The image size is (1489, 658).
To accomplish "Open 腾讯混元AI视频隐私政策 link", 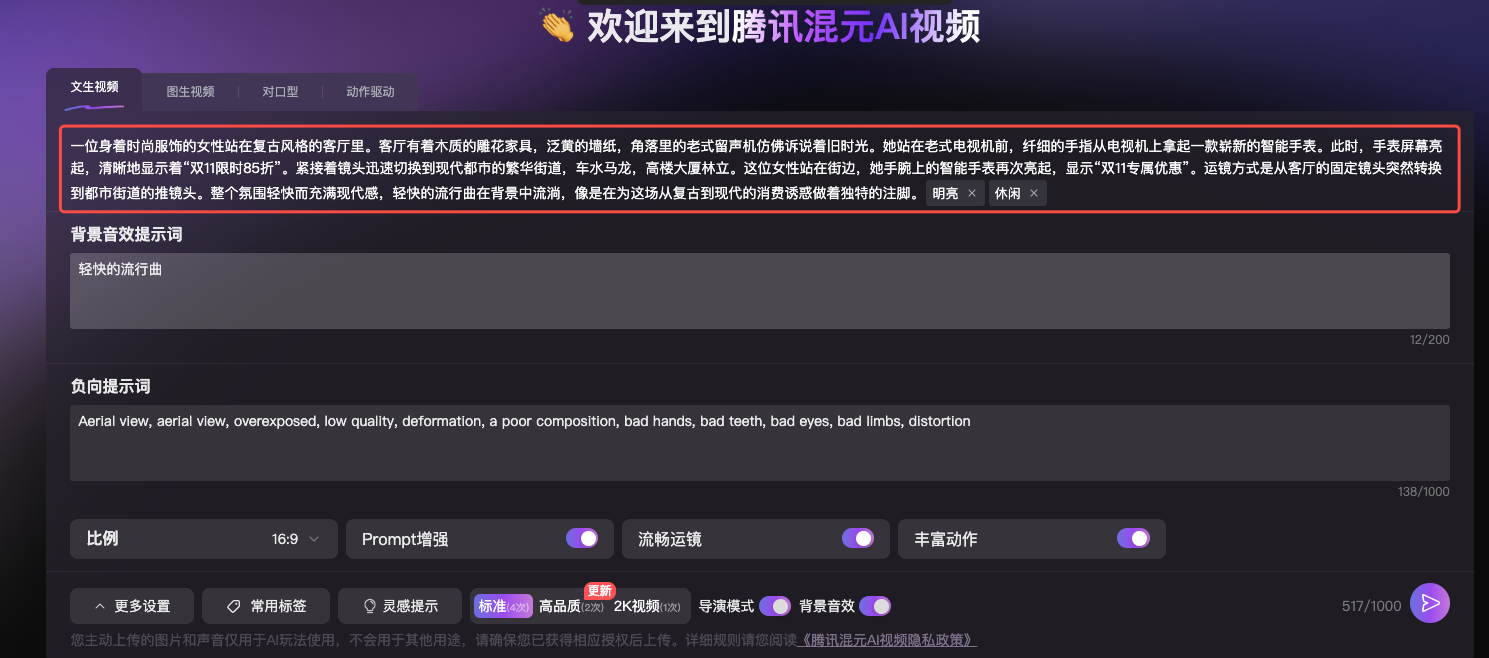I will tap(888, 640).
